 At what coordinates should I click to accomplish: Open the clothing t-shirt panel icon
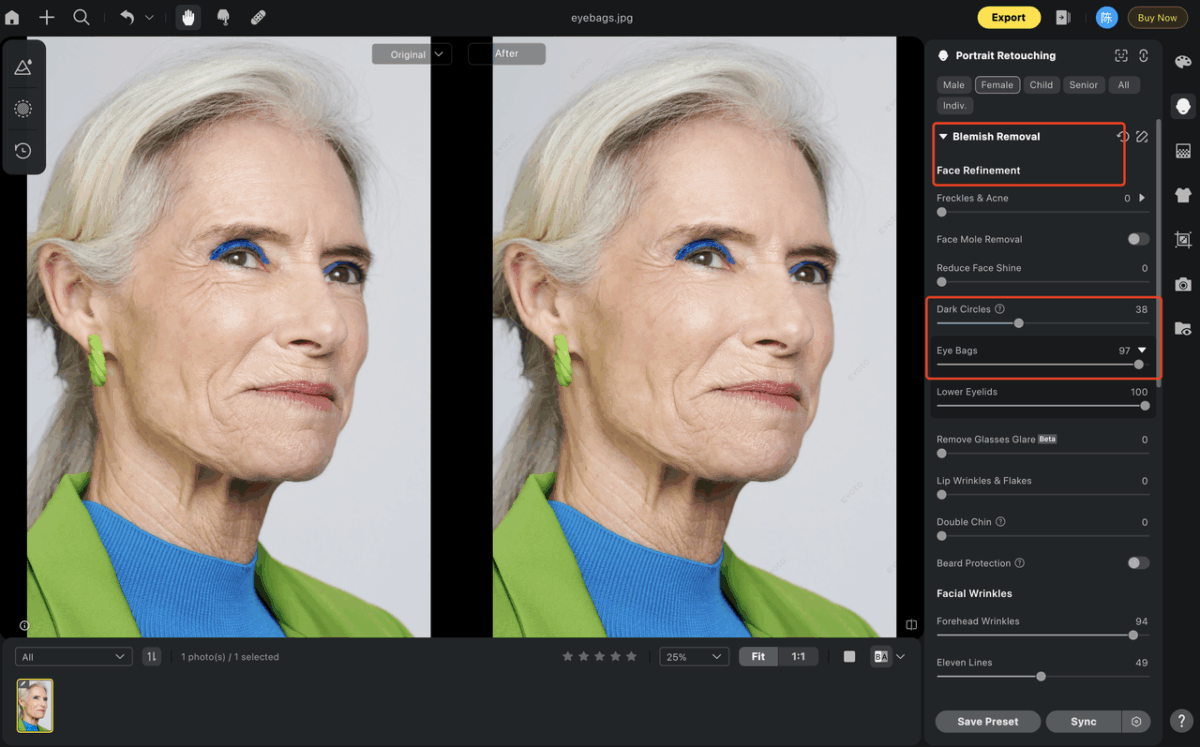coord(1183,195)
